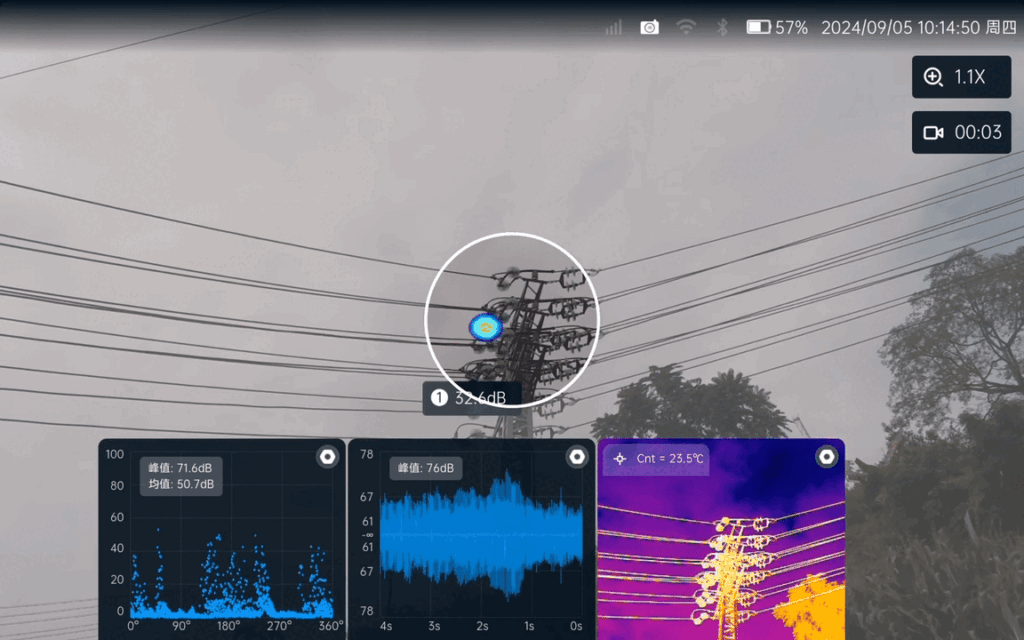1024x640 pixels.
Task: Click the video recording timer 00:03
Action: [x=960, y=133]
